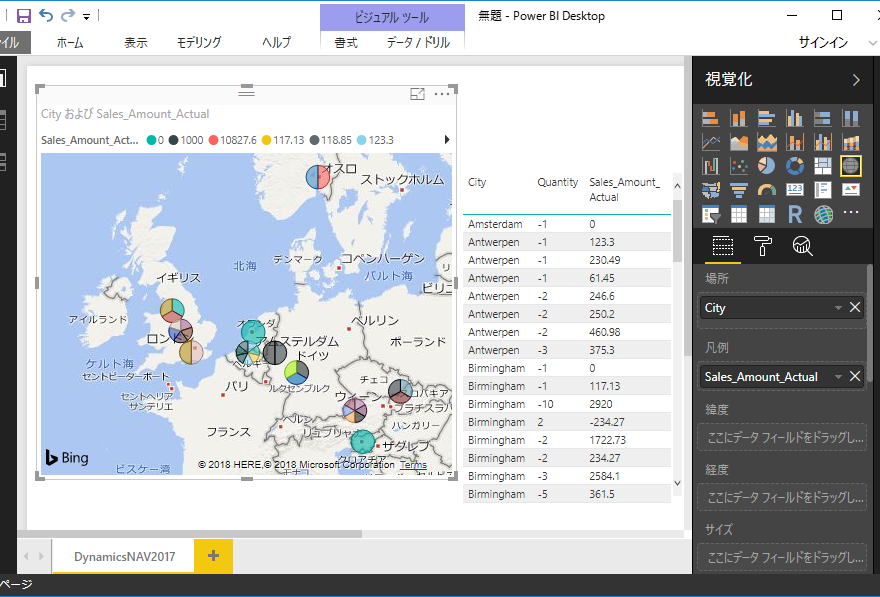The width and height of the screenshot is (880, 597).
Task: Click the highlighted map visual icon
Action: 851,166
